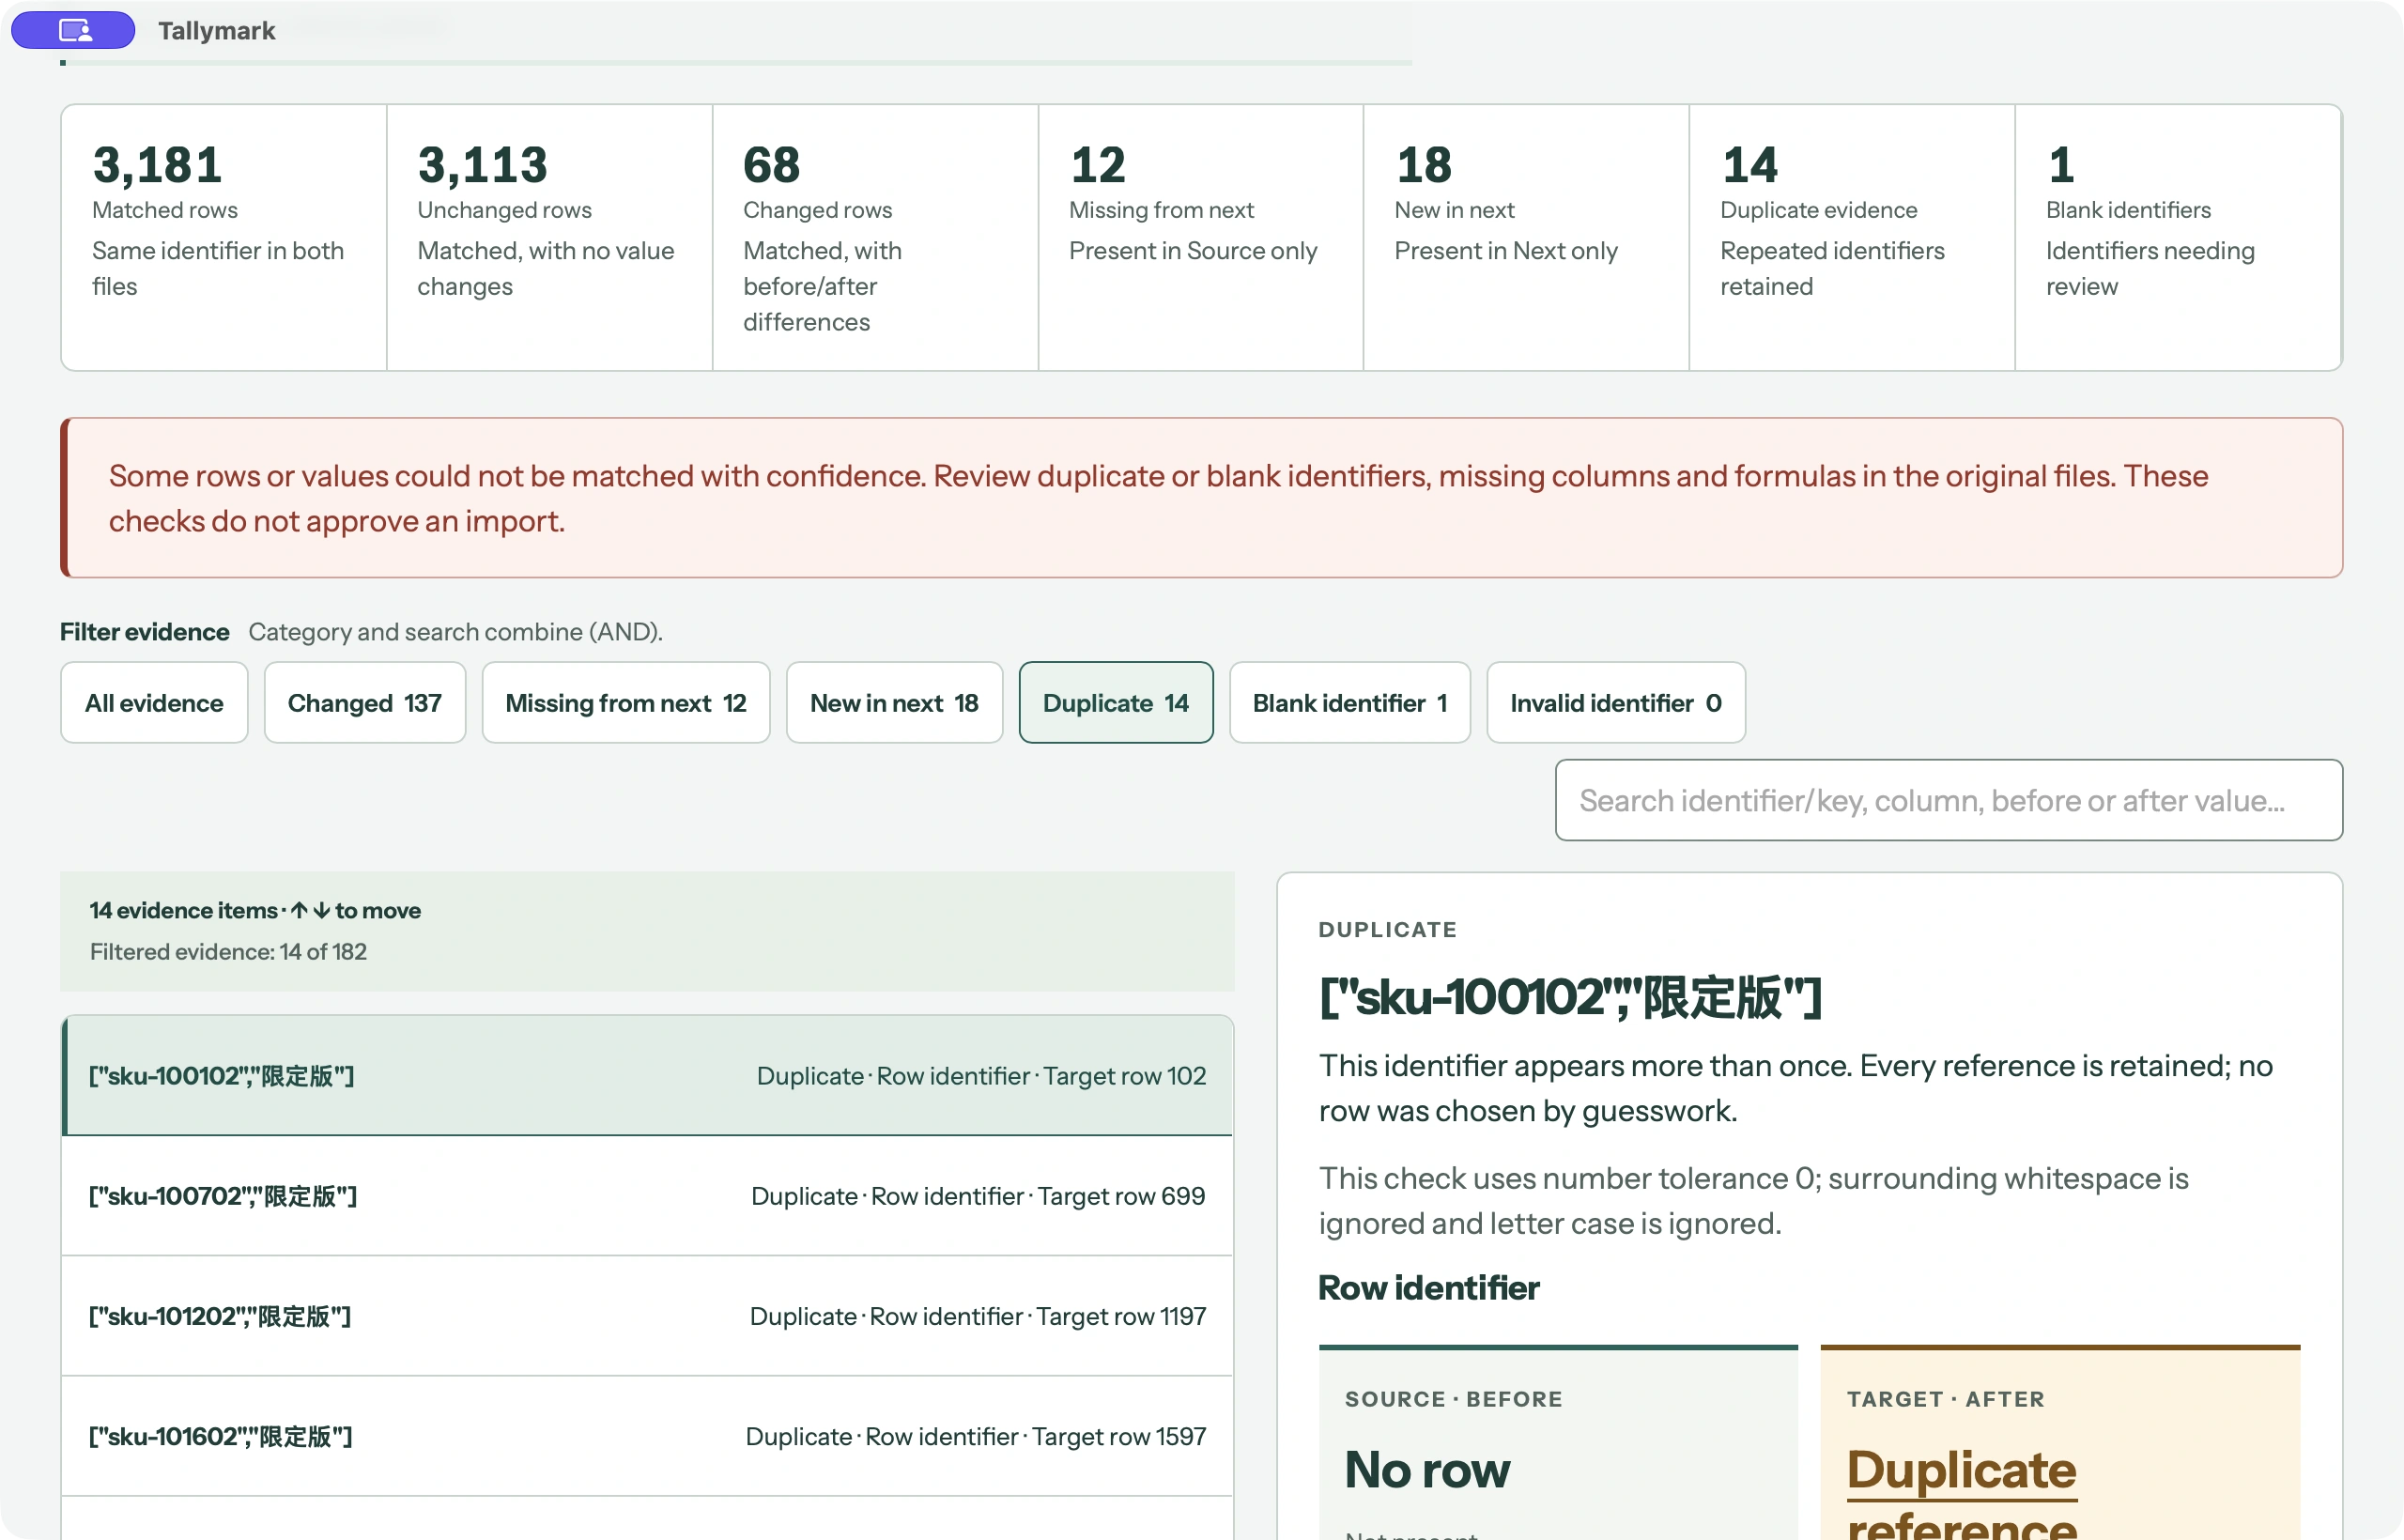Filter by Blank identifier 1
This screenshot has width=2404, height=1540.
pyautogui.click(x=1350, y=702)
